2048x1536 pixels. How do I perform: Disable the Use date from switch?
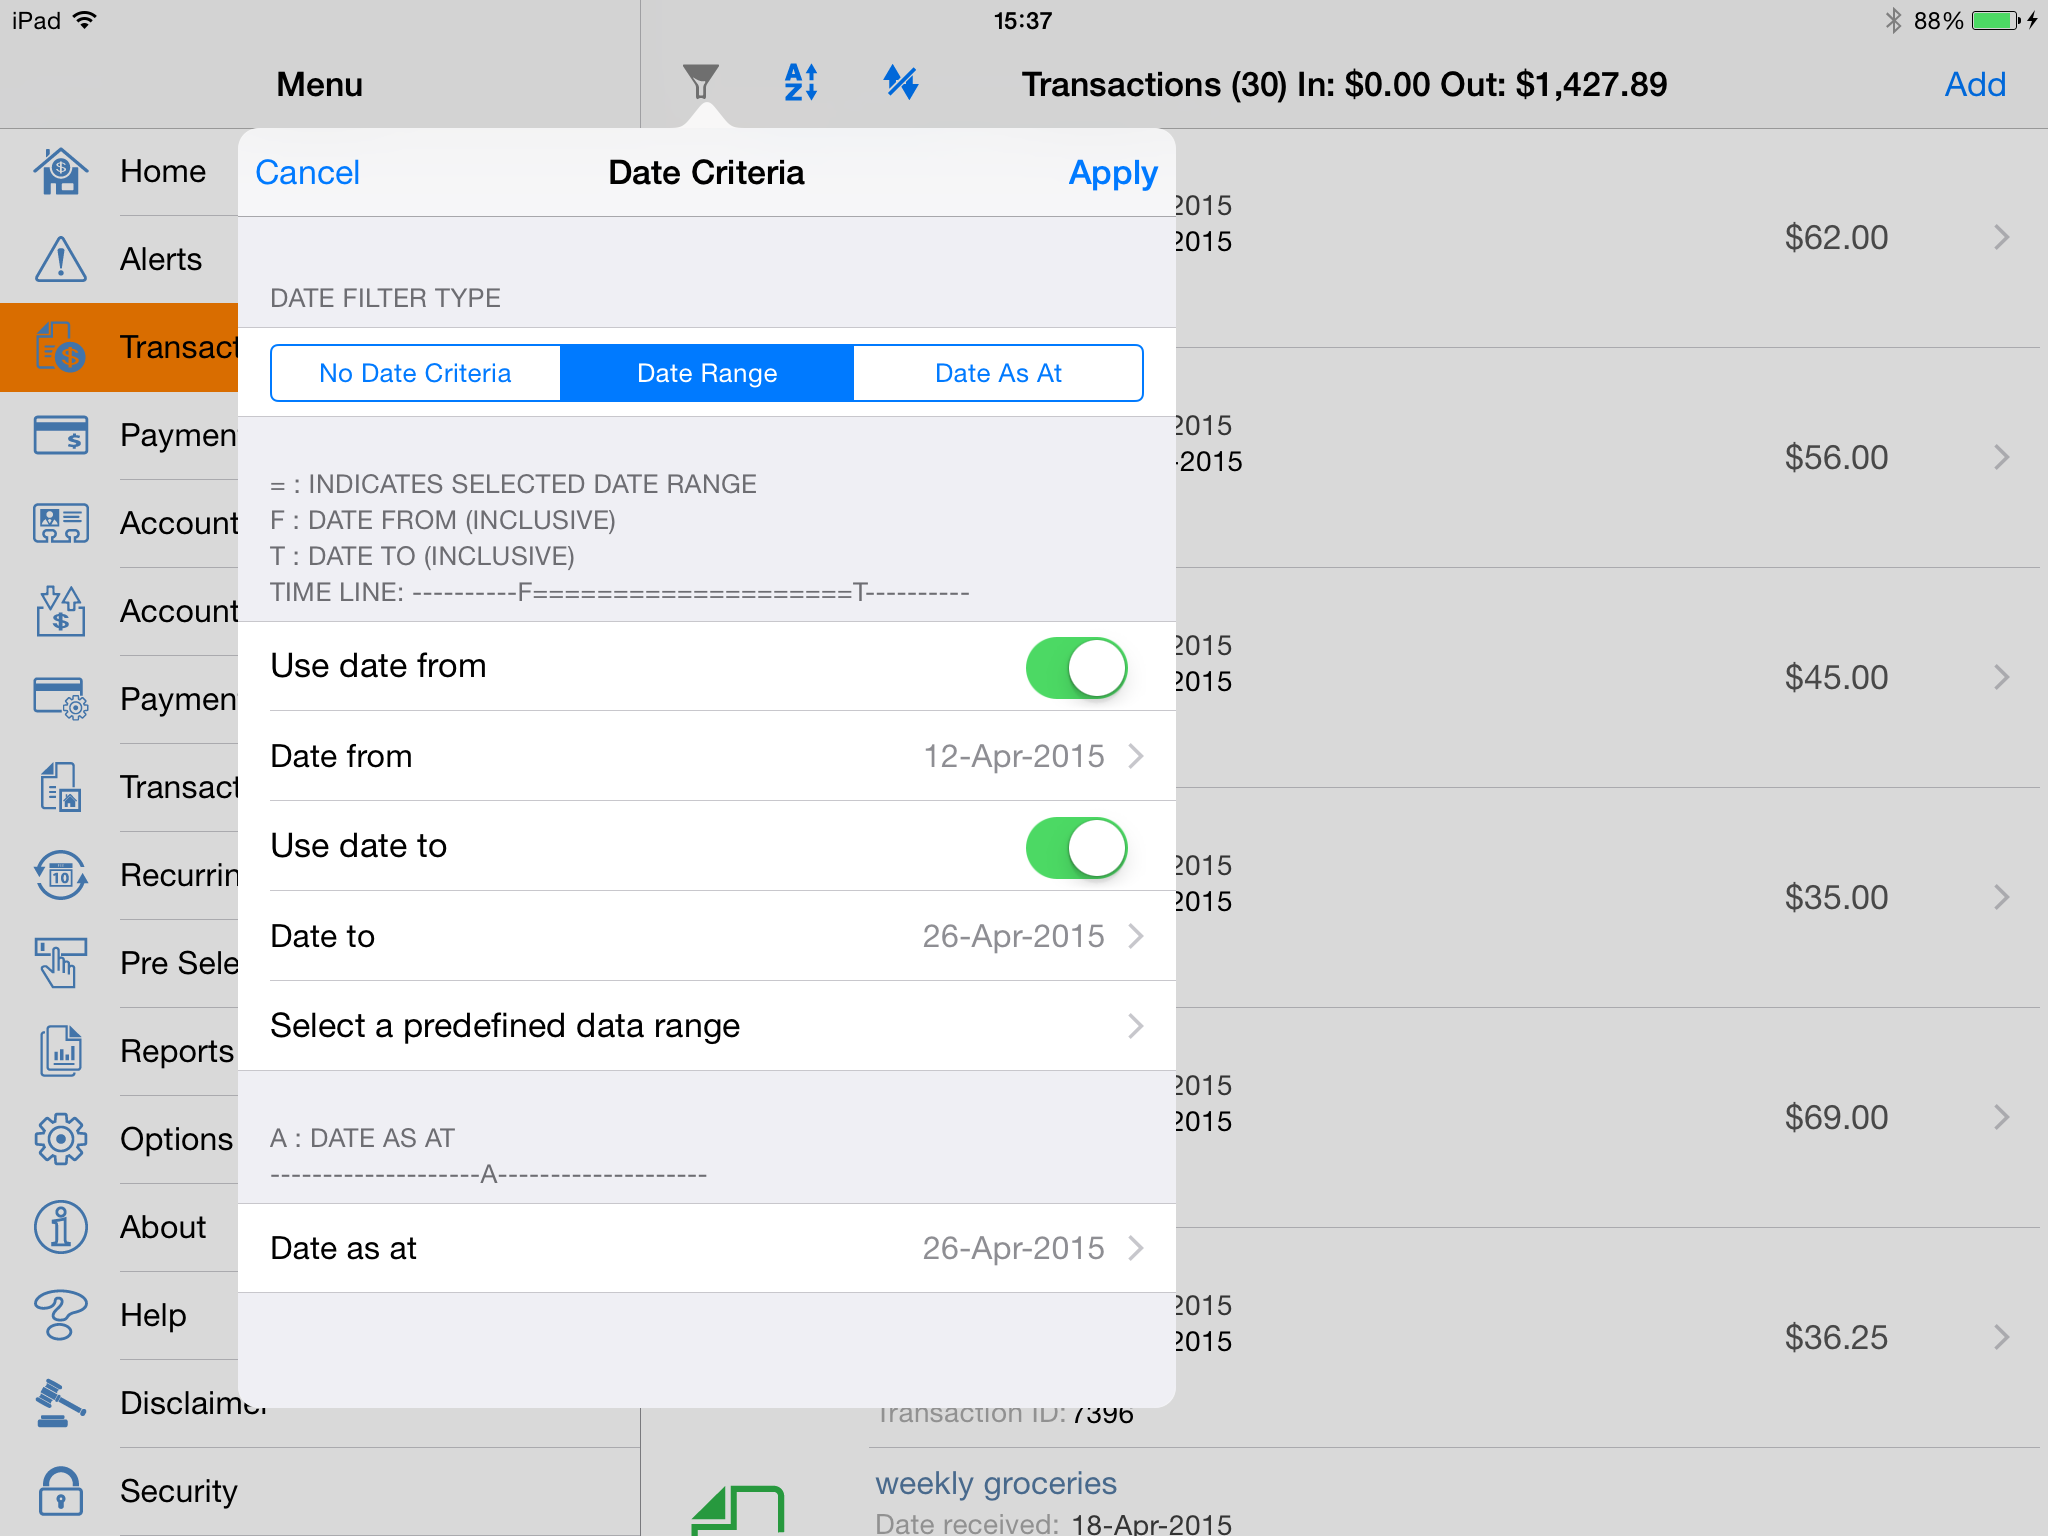1076,667
